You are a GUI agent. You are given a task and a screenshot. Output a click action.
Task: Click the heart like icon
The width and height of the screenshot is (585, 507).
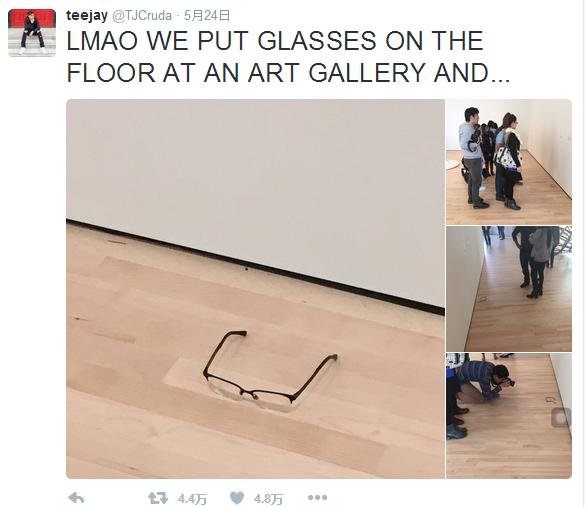click(237, 498)
